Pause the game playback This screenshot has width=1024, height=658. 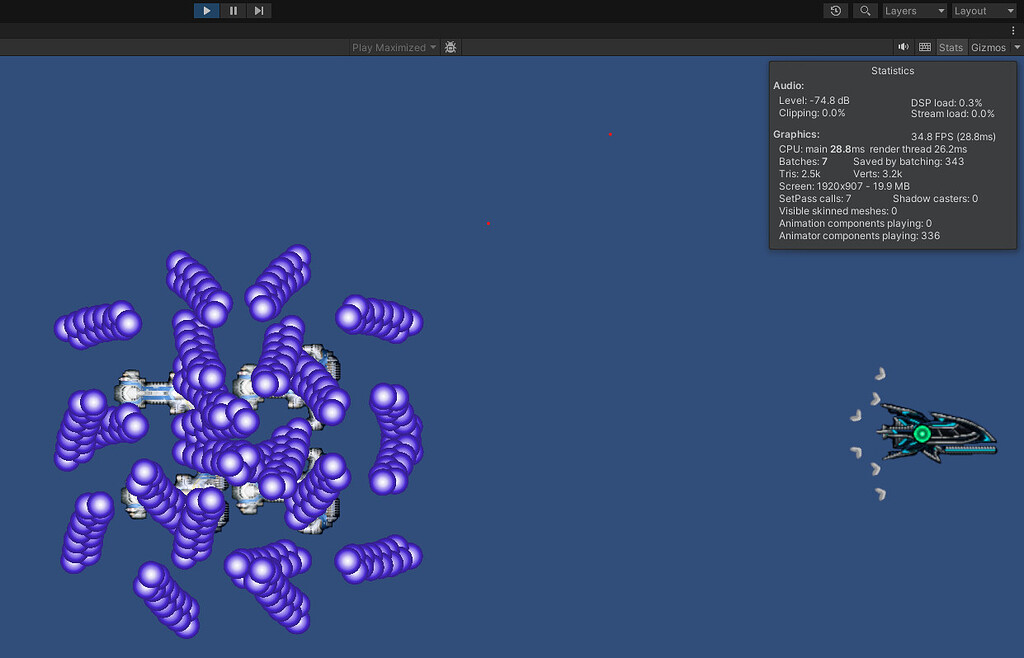coord(231,10)
